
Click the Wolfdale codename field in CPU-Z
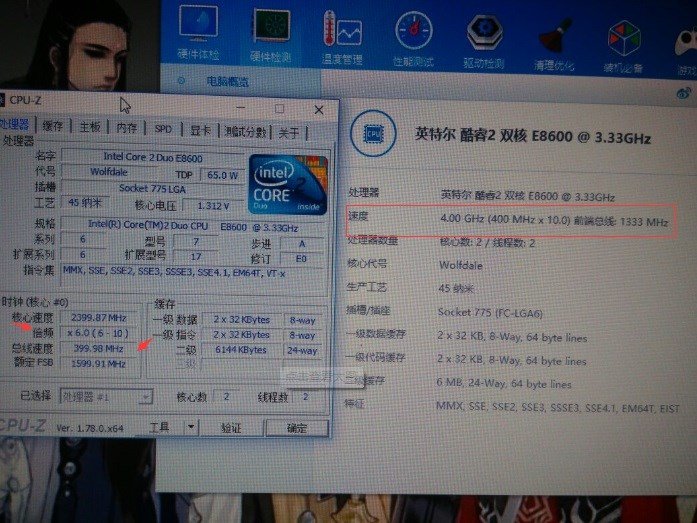point(109,172)
